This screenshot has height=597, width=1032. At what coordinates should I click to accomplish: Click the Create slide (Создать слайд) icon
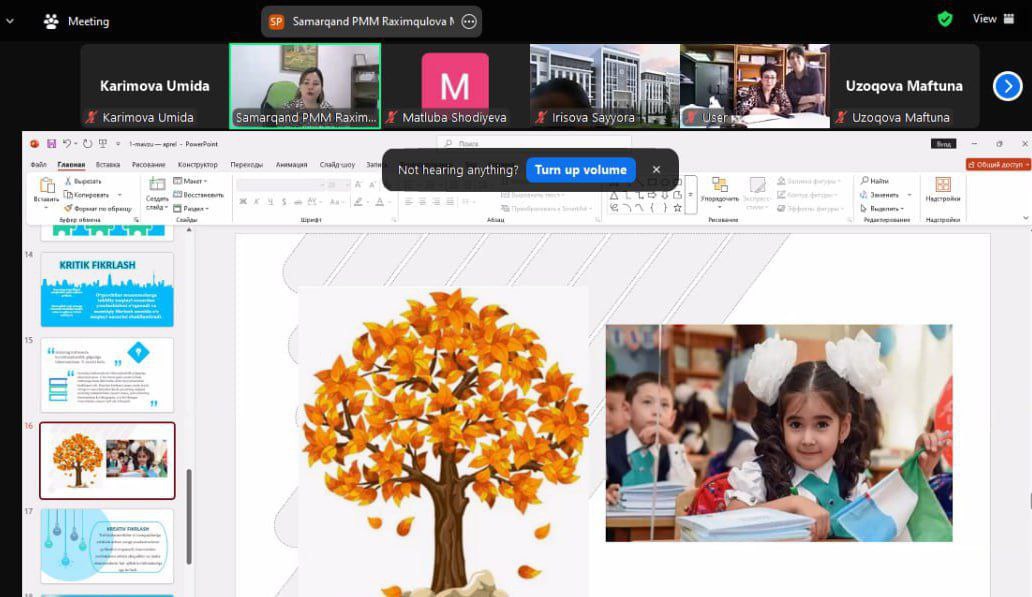pos(157,186)
